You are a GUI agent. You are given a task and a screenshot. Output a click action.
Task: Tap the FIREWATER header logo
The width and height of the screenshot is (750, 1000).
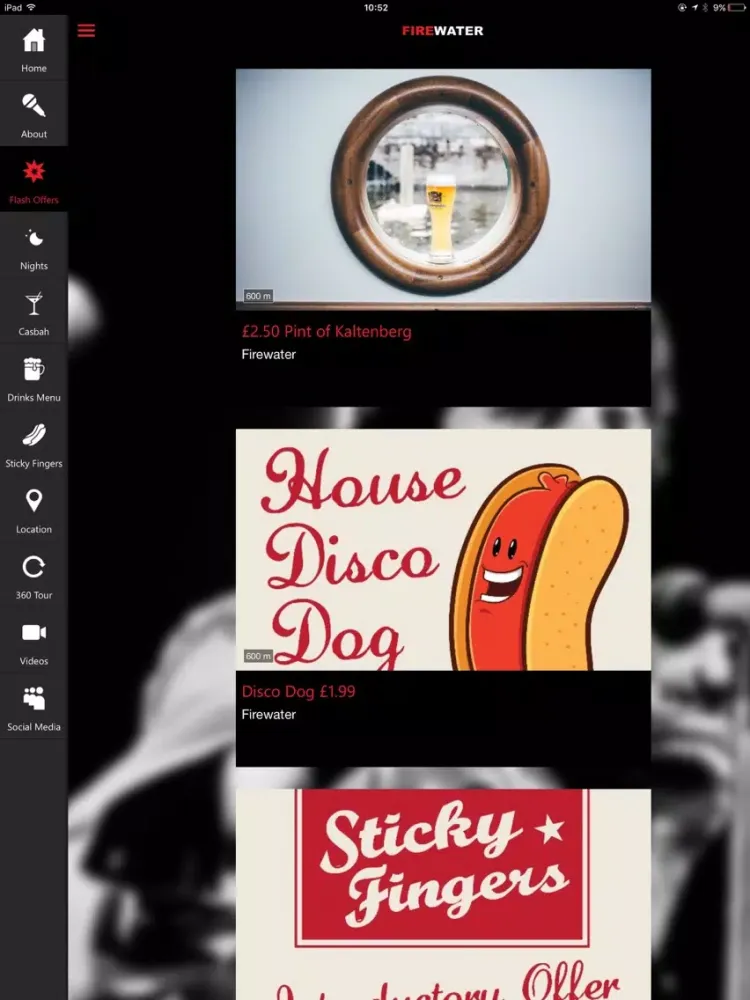point(443,31)
